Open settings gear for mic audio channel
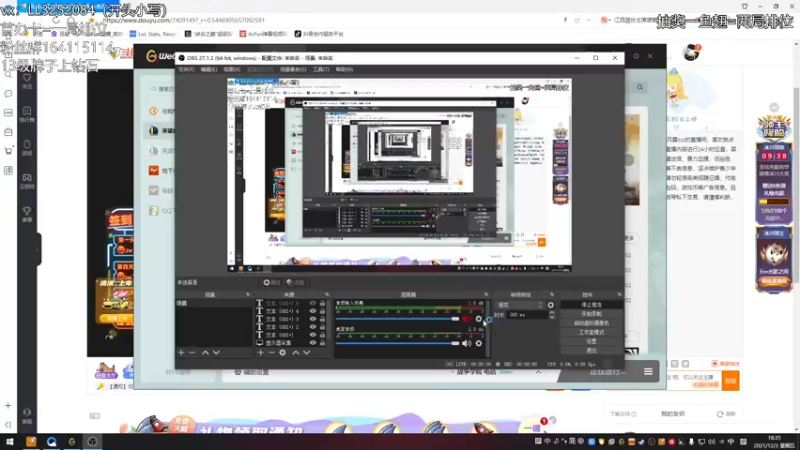Screen dimensions: 800x450 coord(479,319)
